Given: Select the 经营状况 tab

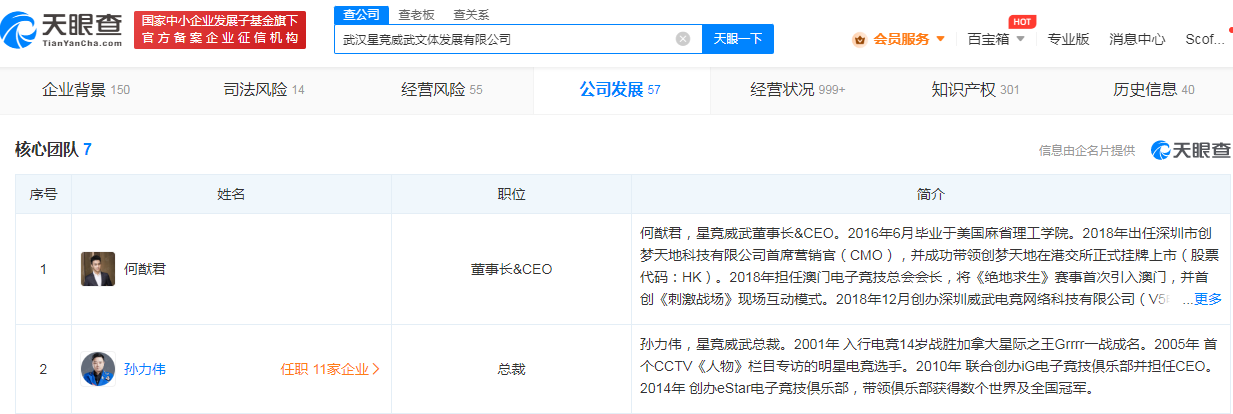Looking at the screenshot, I should [798, 90].
